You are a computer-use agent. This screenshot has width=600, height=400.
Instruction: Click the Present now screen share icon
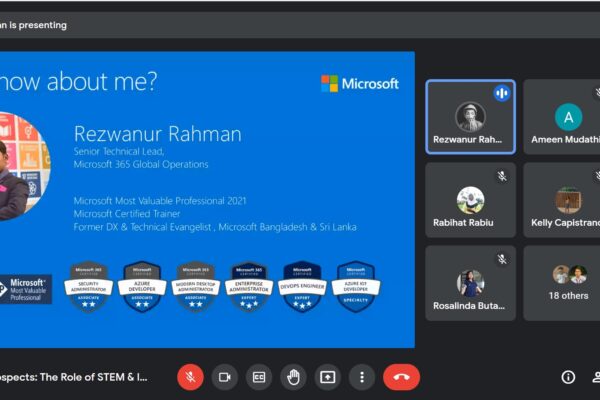(327, 377)
